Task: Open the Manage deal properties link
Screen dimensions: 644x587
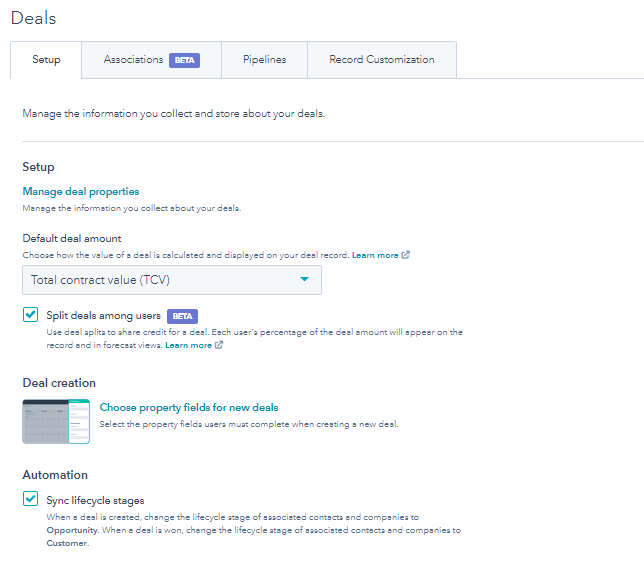Action: 81,191
